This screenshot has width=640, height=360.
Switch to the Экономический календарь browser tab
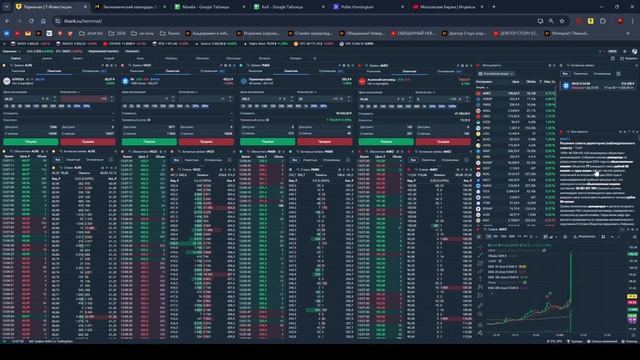[x=129, y=7]
